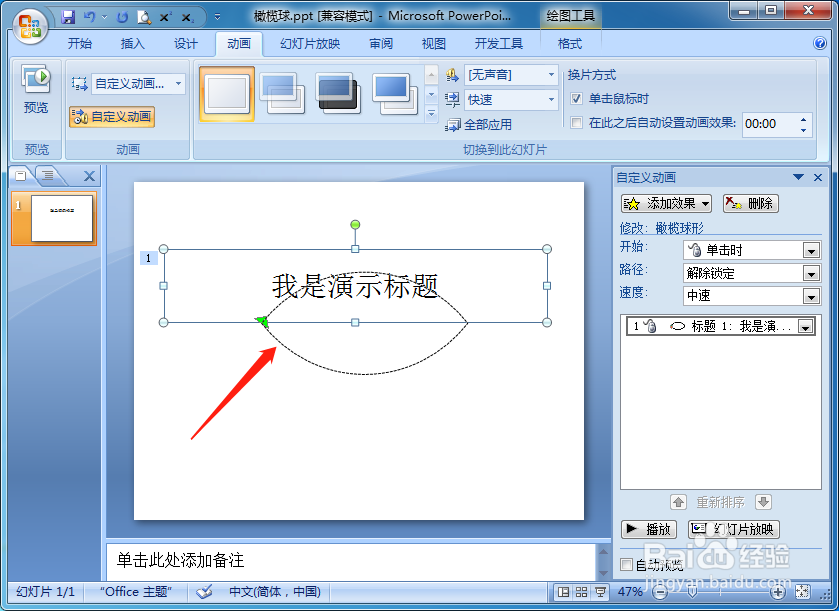Image resolution: width=839 pixels, height=611 pixels.
Task: Open the 幻灯片放映 ribbon tab
Action: [x=310, y=44]
